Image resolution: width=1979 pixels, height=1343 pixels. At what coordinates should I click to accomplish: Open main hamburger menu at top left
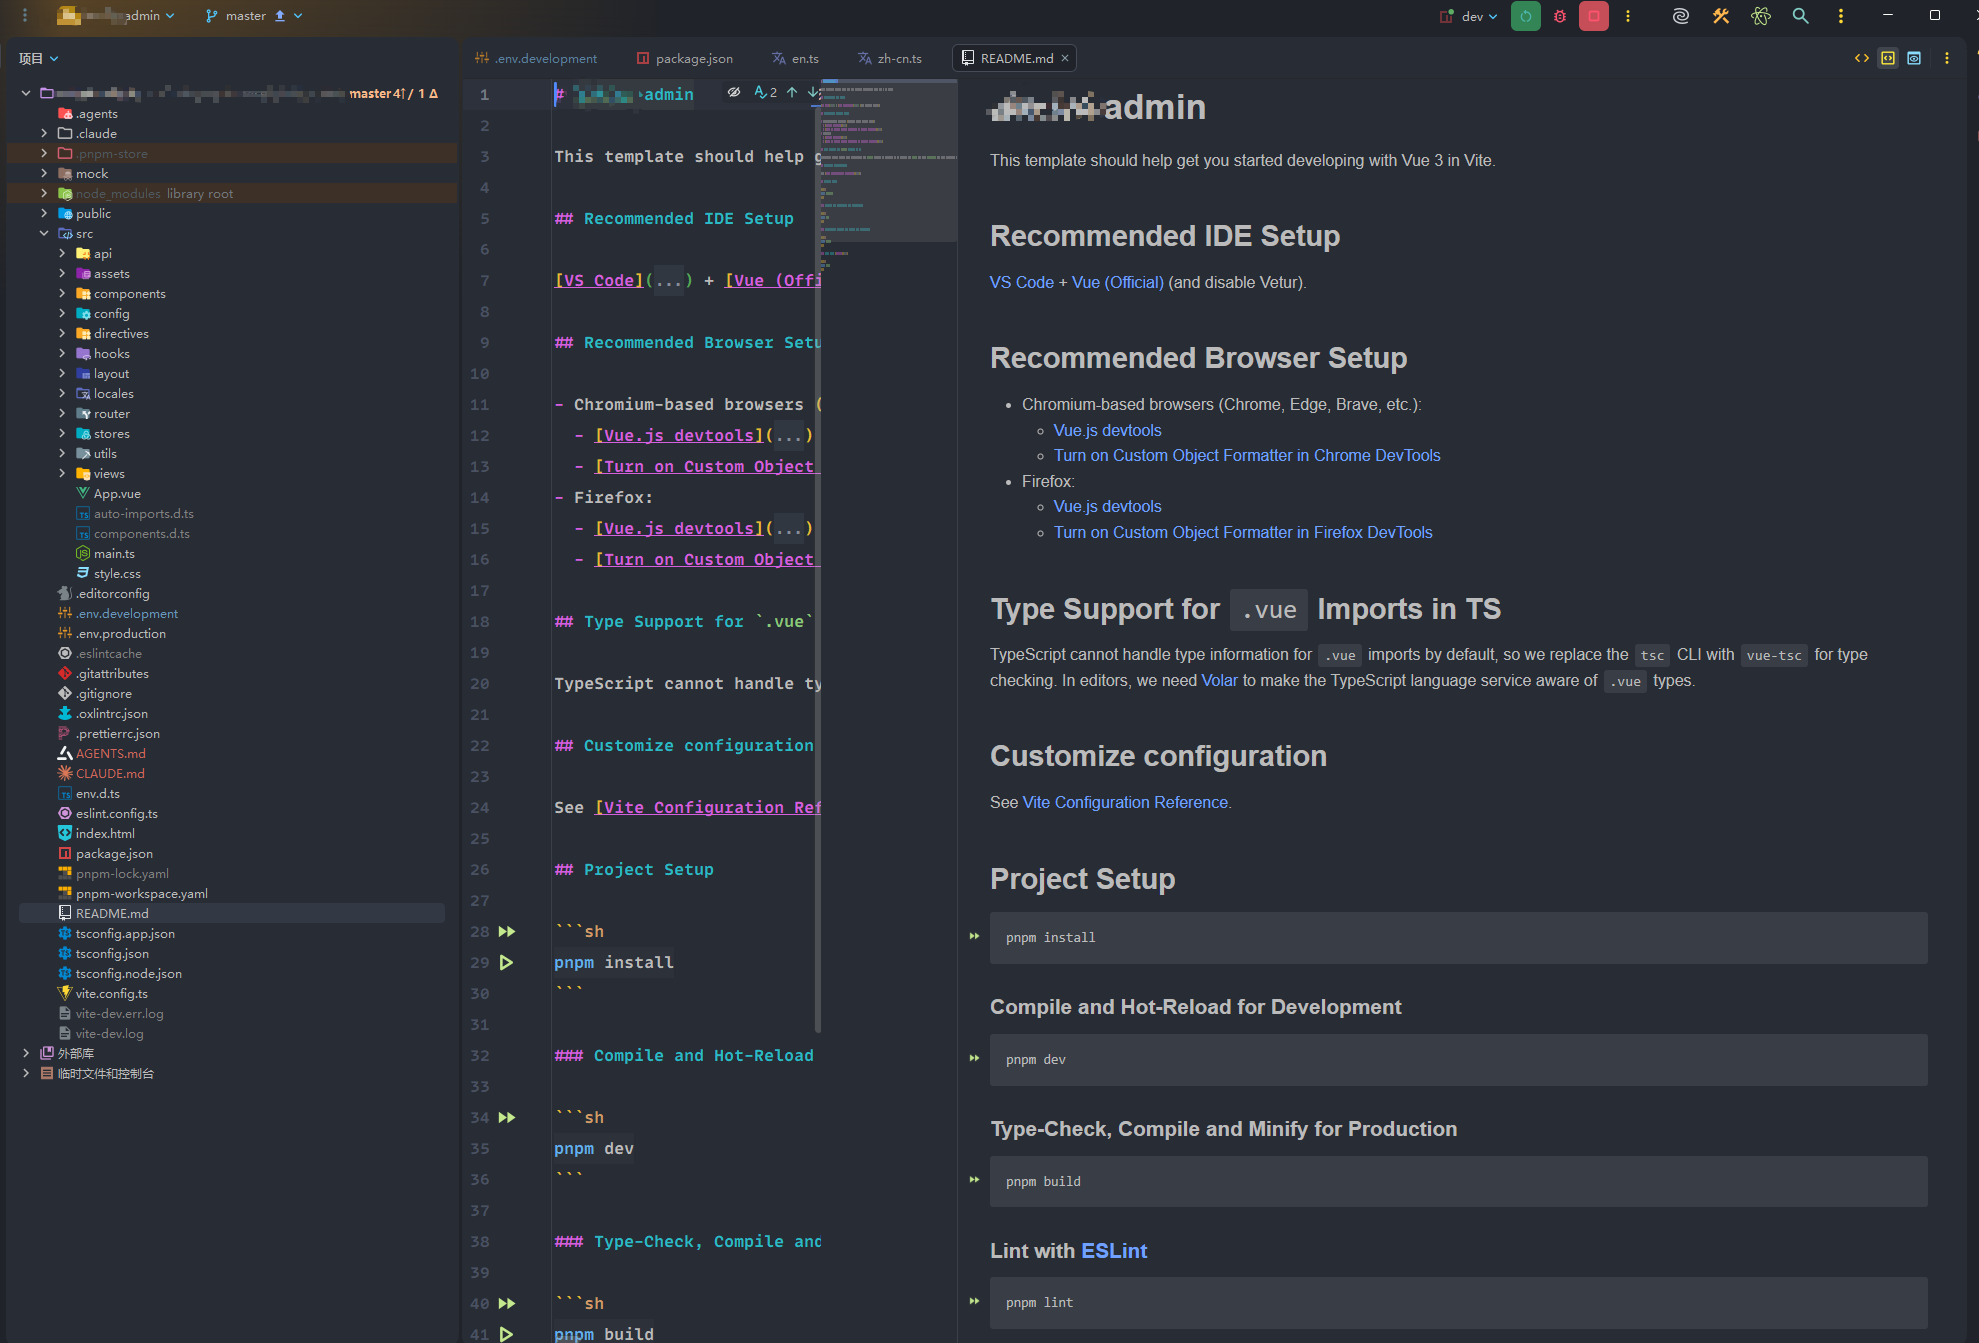25,16
